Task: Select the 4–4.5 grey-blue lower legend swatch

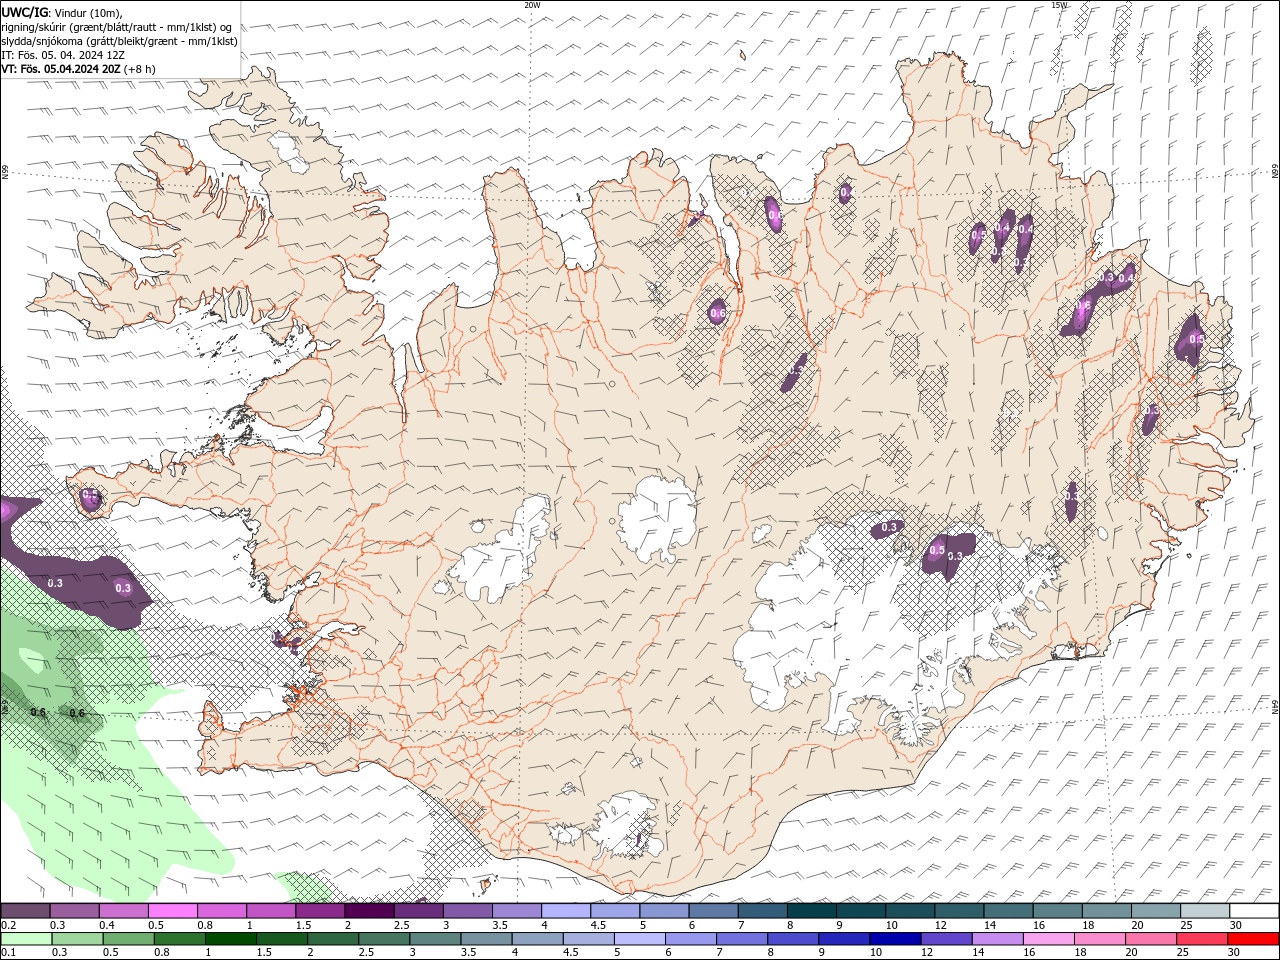Action: 538,939
